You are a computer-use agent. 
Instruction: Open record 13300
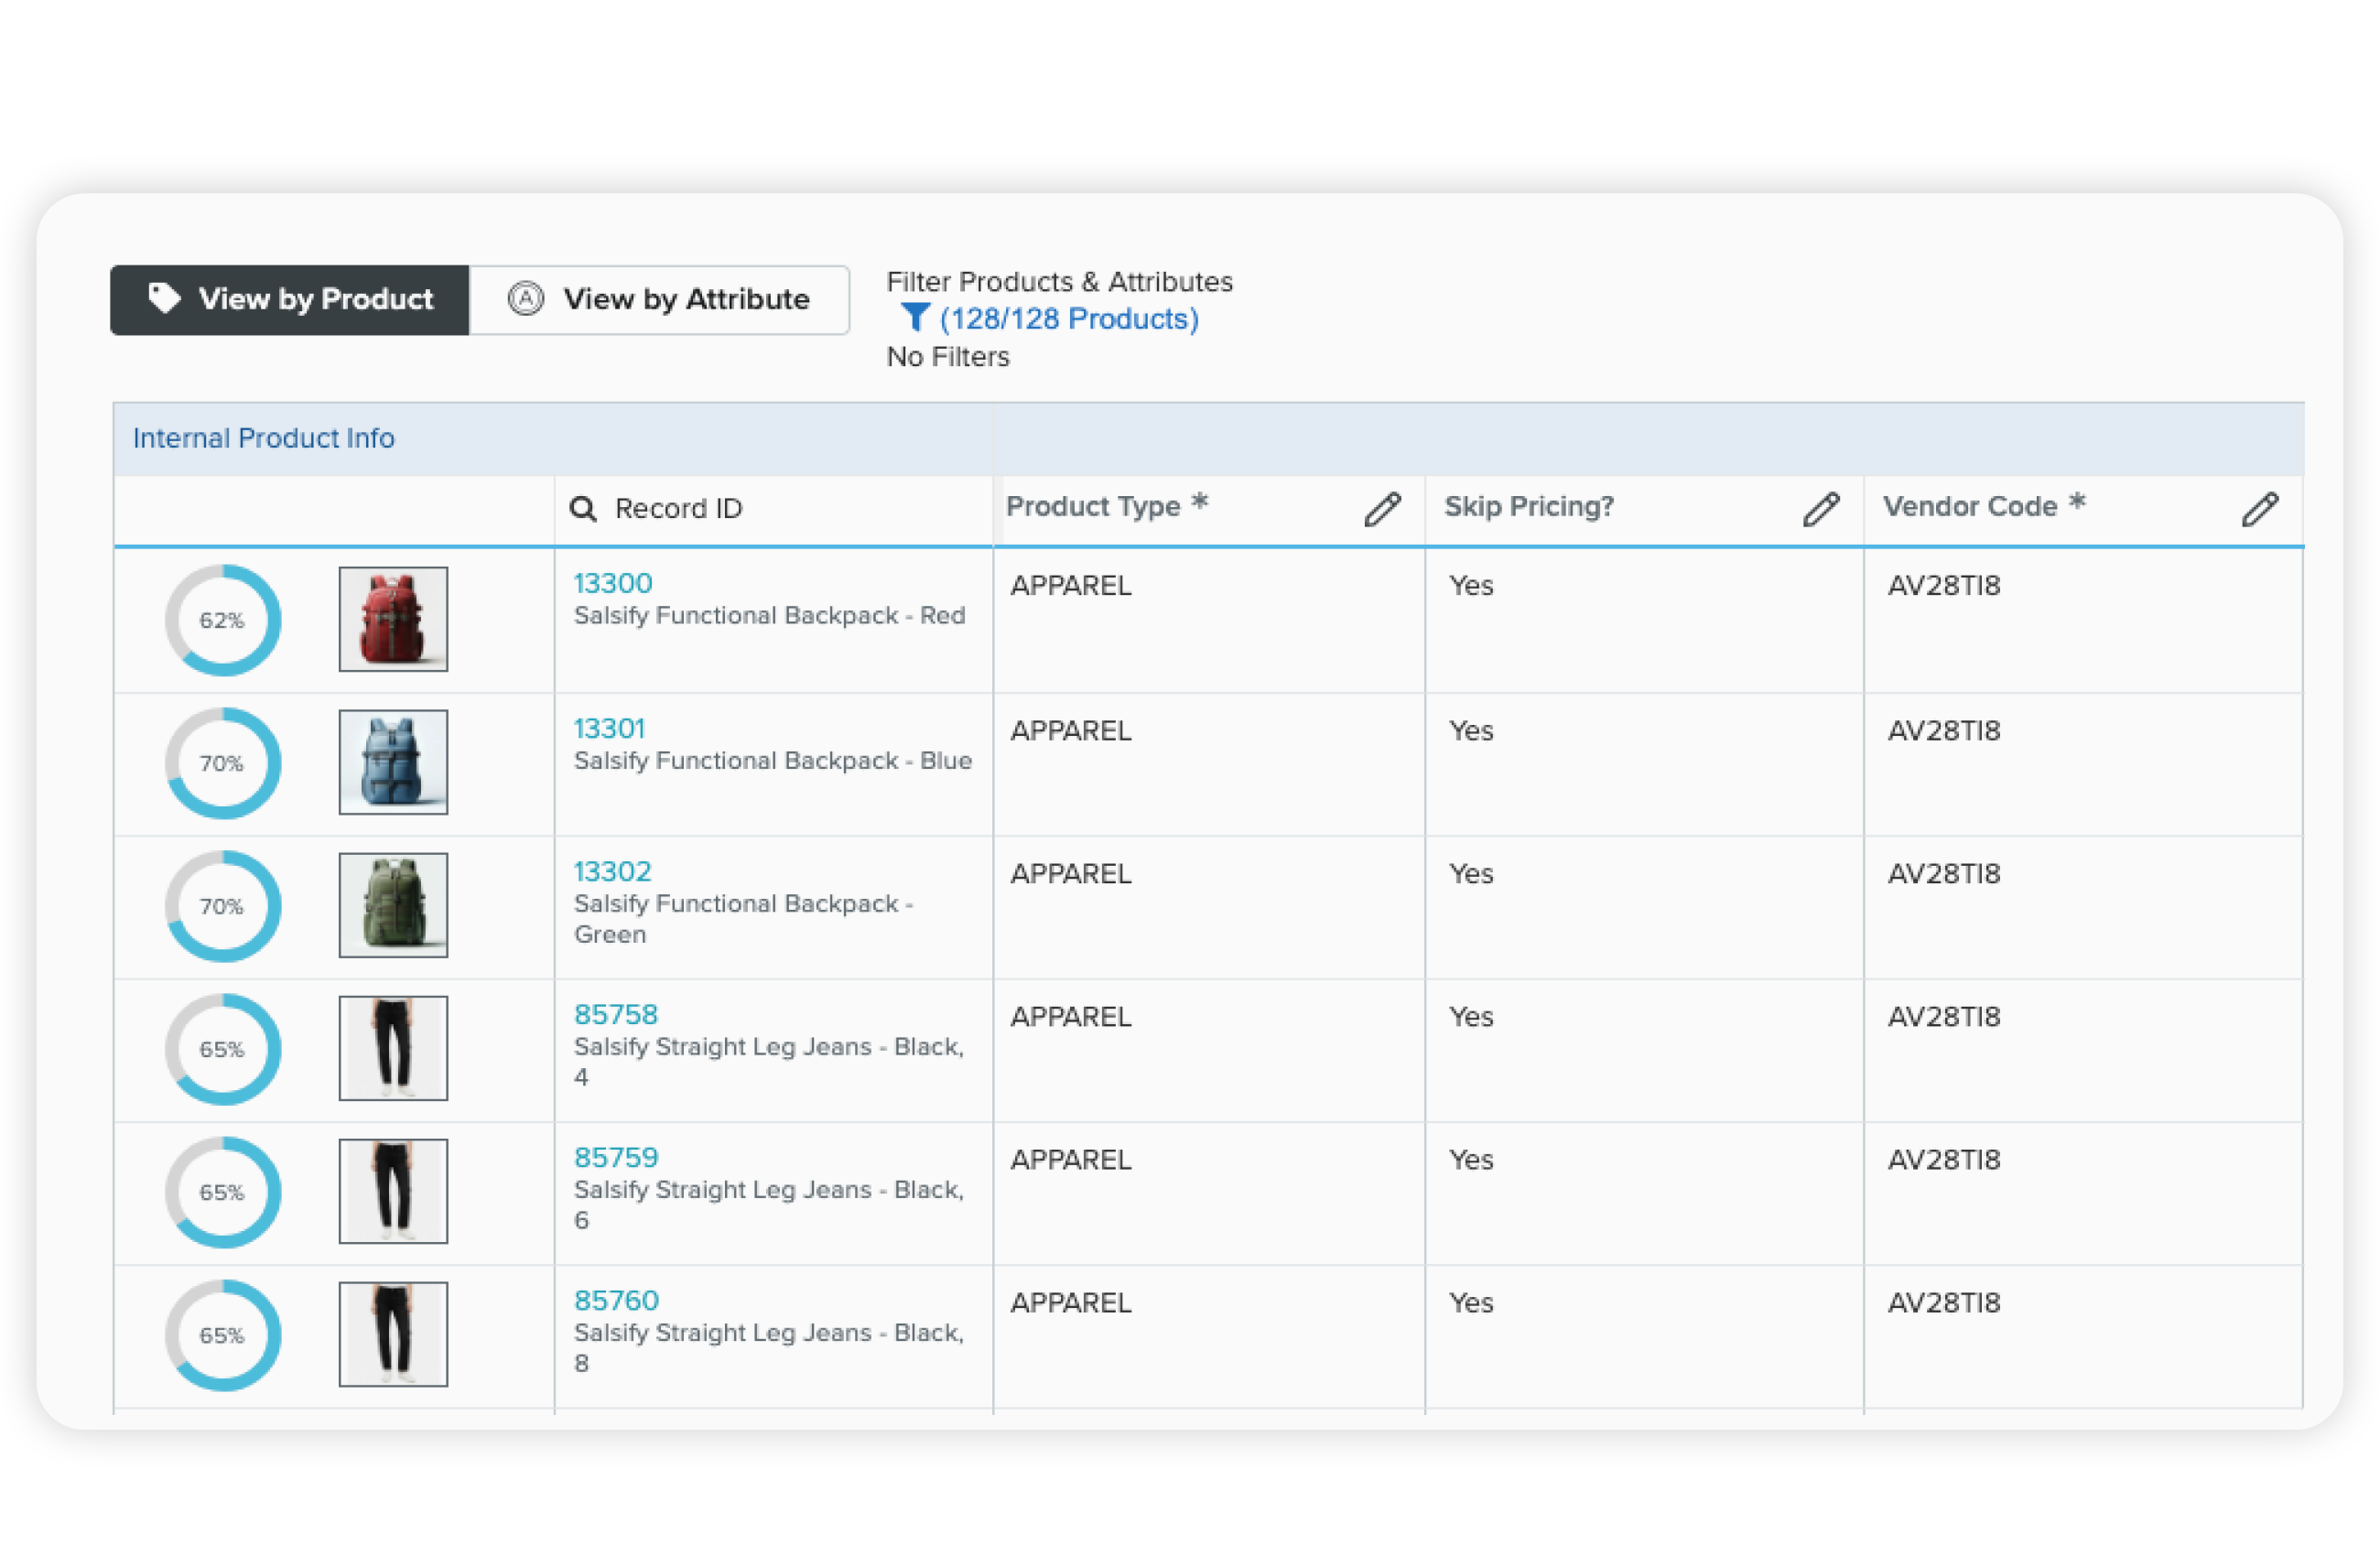[x=613, y=583]
